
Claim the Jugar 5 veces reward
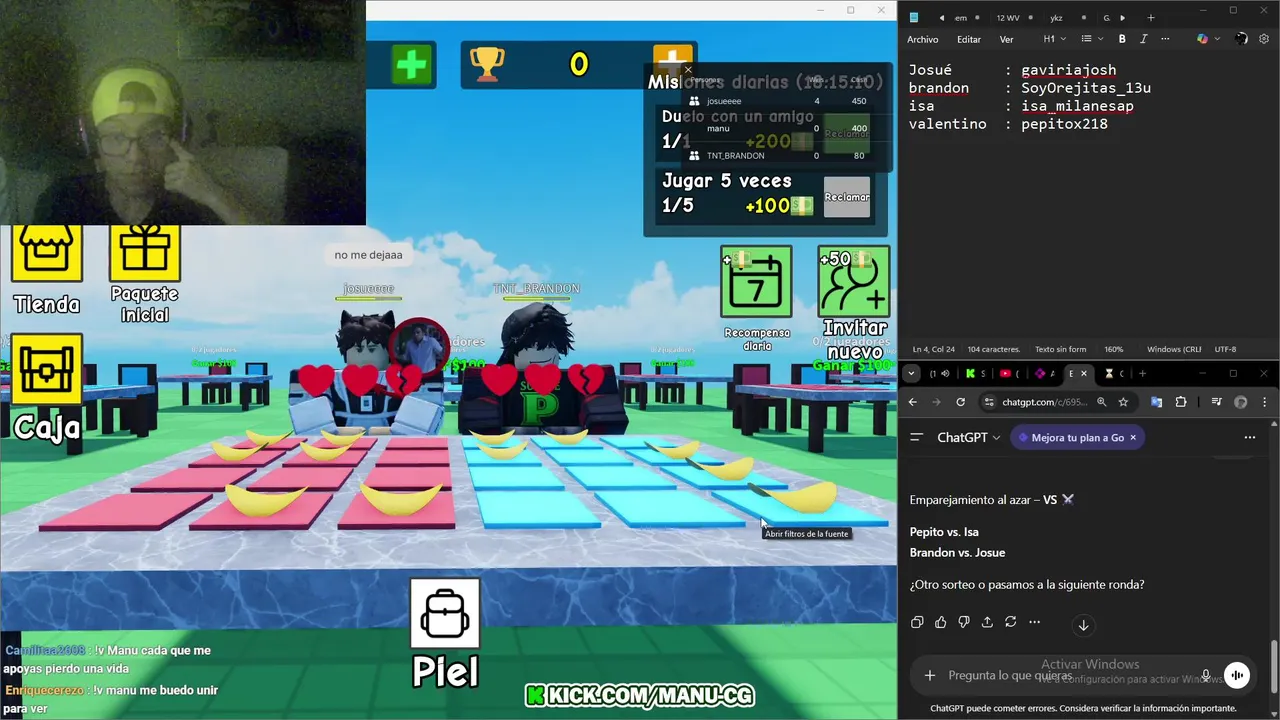click(847, 197)
